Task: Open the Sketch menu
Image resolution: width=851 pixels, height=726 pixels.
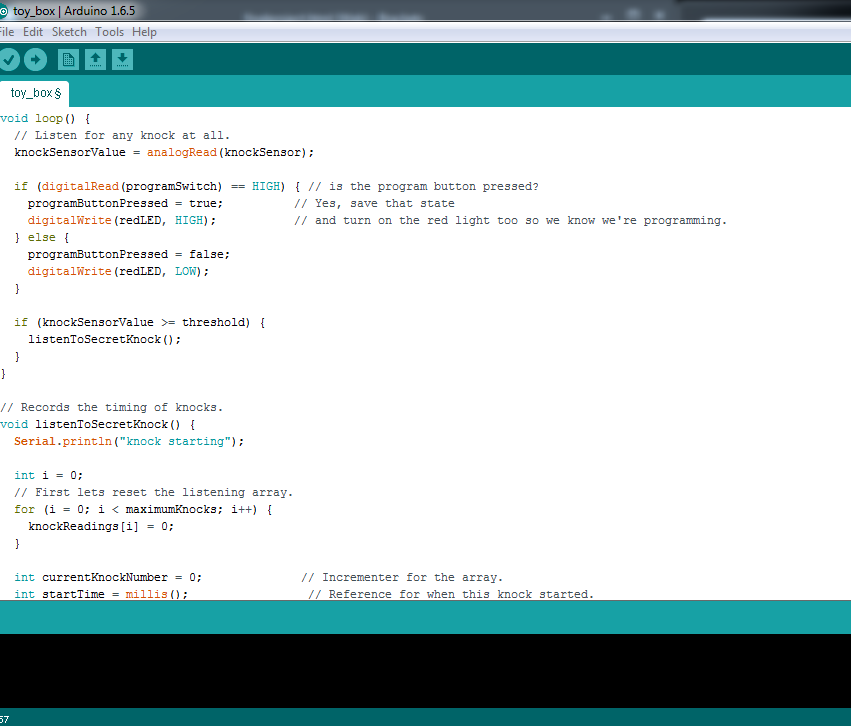Action: pyautogui.click(x=69, y=32)
